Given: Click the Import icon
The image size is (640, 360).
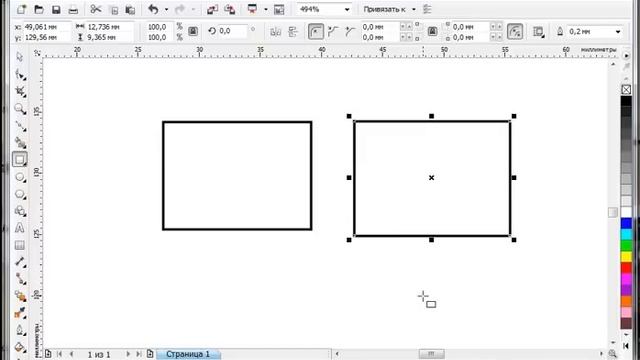Looking at the screenshot, I should click(x=212, y=9).
